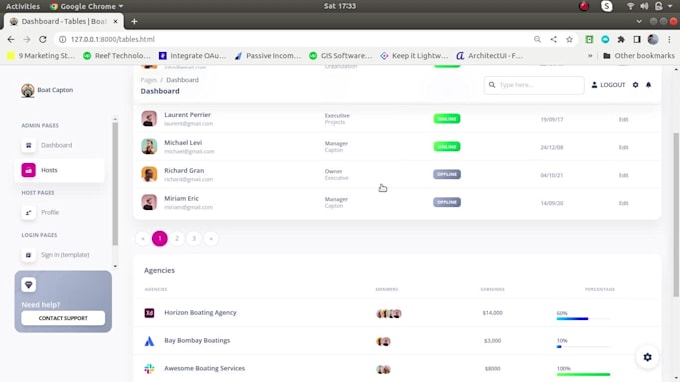Click the Dashboard sidebar icon
Image resolution: width=680 pixels, height=382 pixels.
click(x=29, y=145)
